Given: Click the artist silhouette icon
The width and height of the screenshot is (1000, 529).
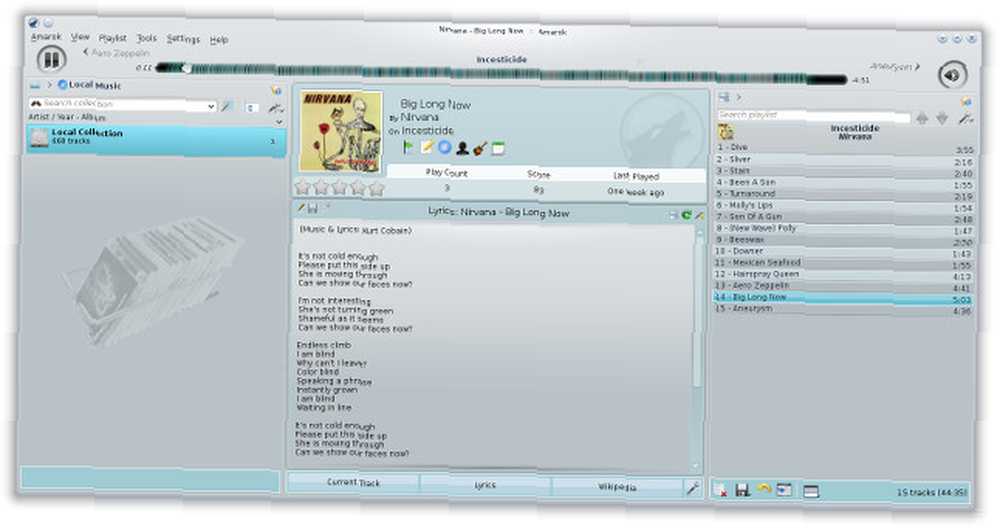Looking at the screenshot, I should coord(462,149).
